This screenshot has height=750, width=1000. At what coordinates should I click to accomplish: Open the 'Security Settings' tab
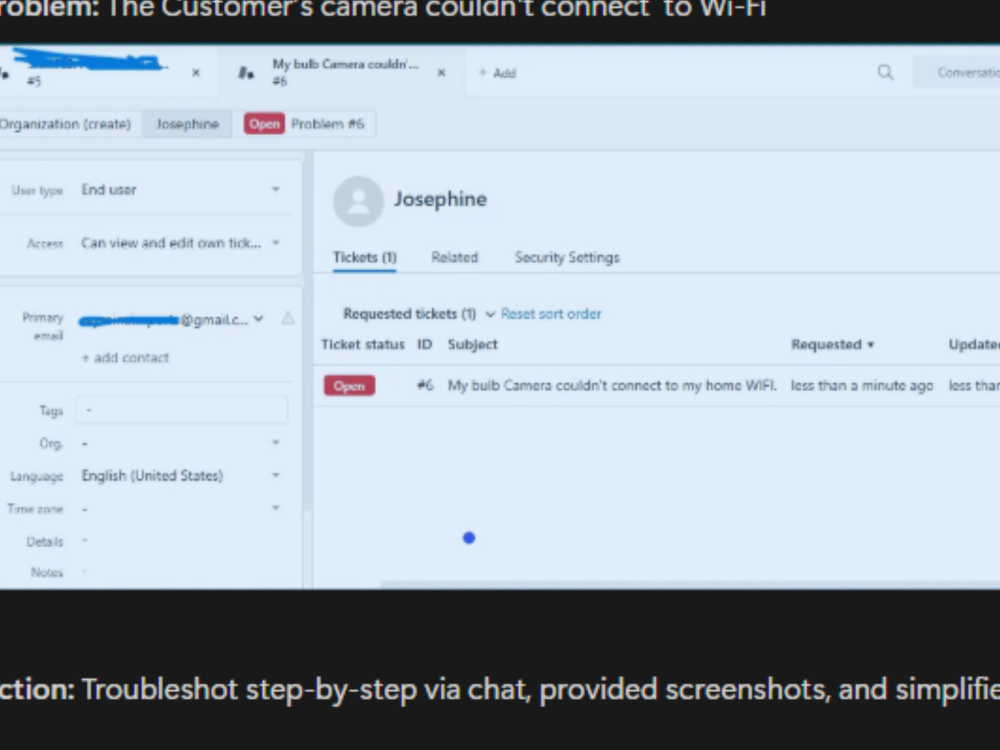click(x=567, y=258)
